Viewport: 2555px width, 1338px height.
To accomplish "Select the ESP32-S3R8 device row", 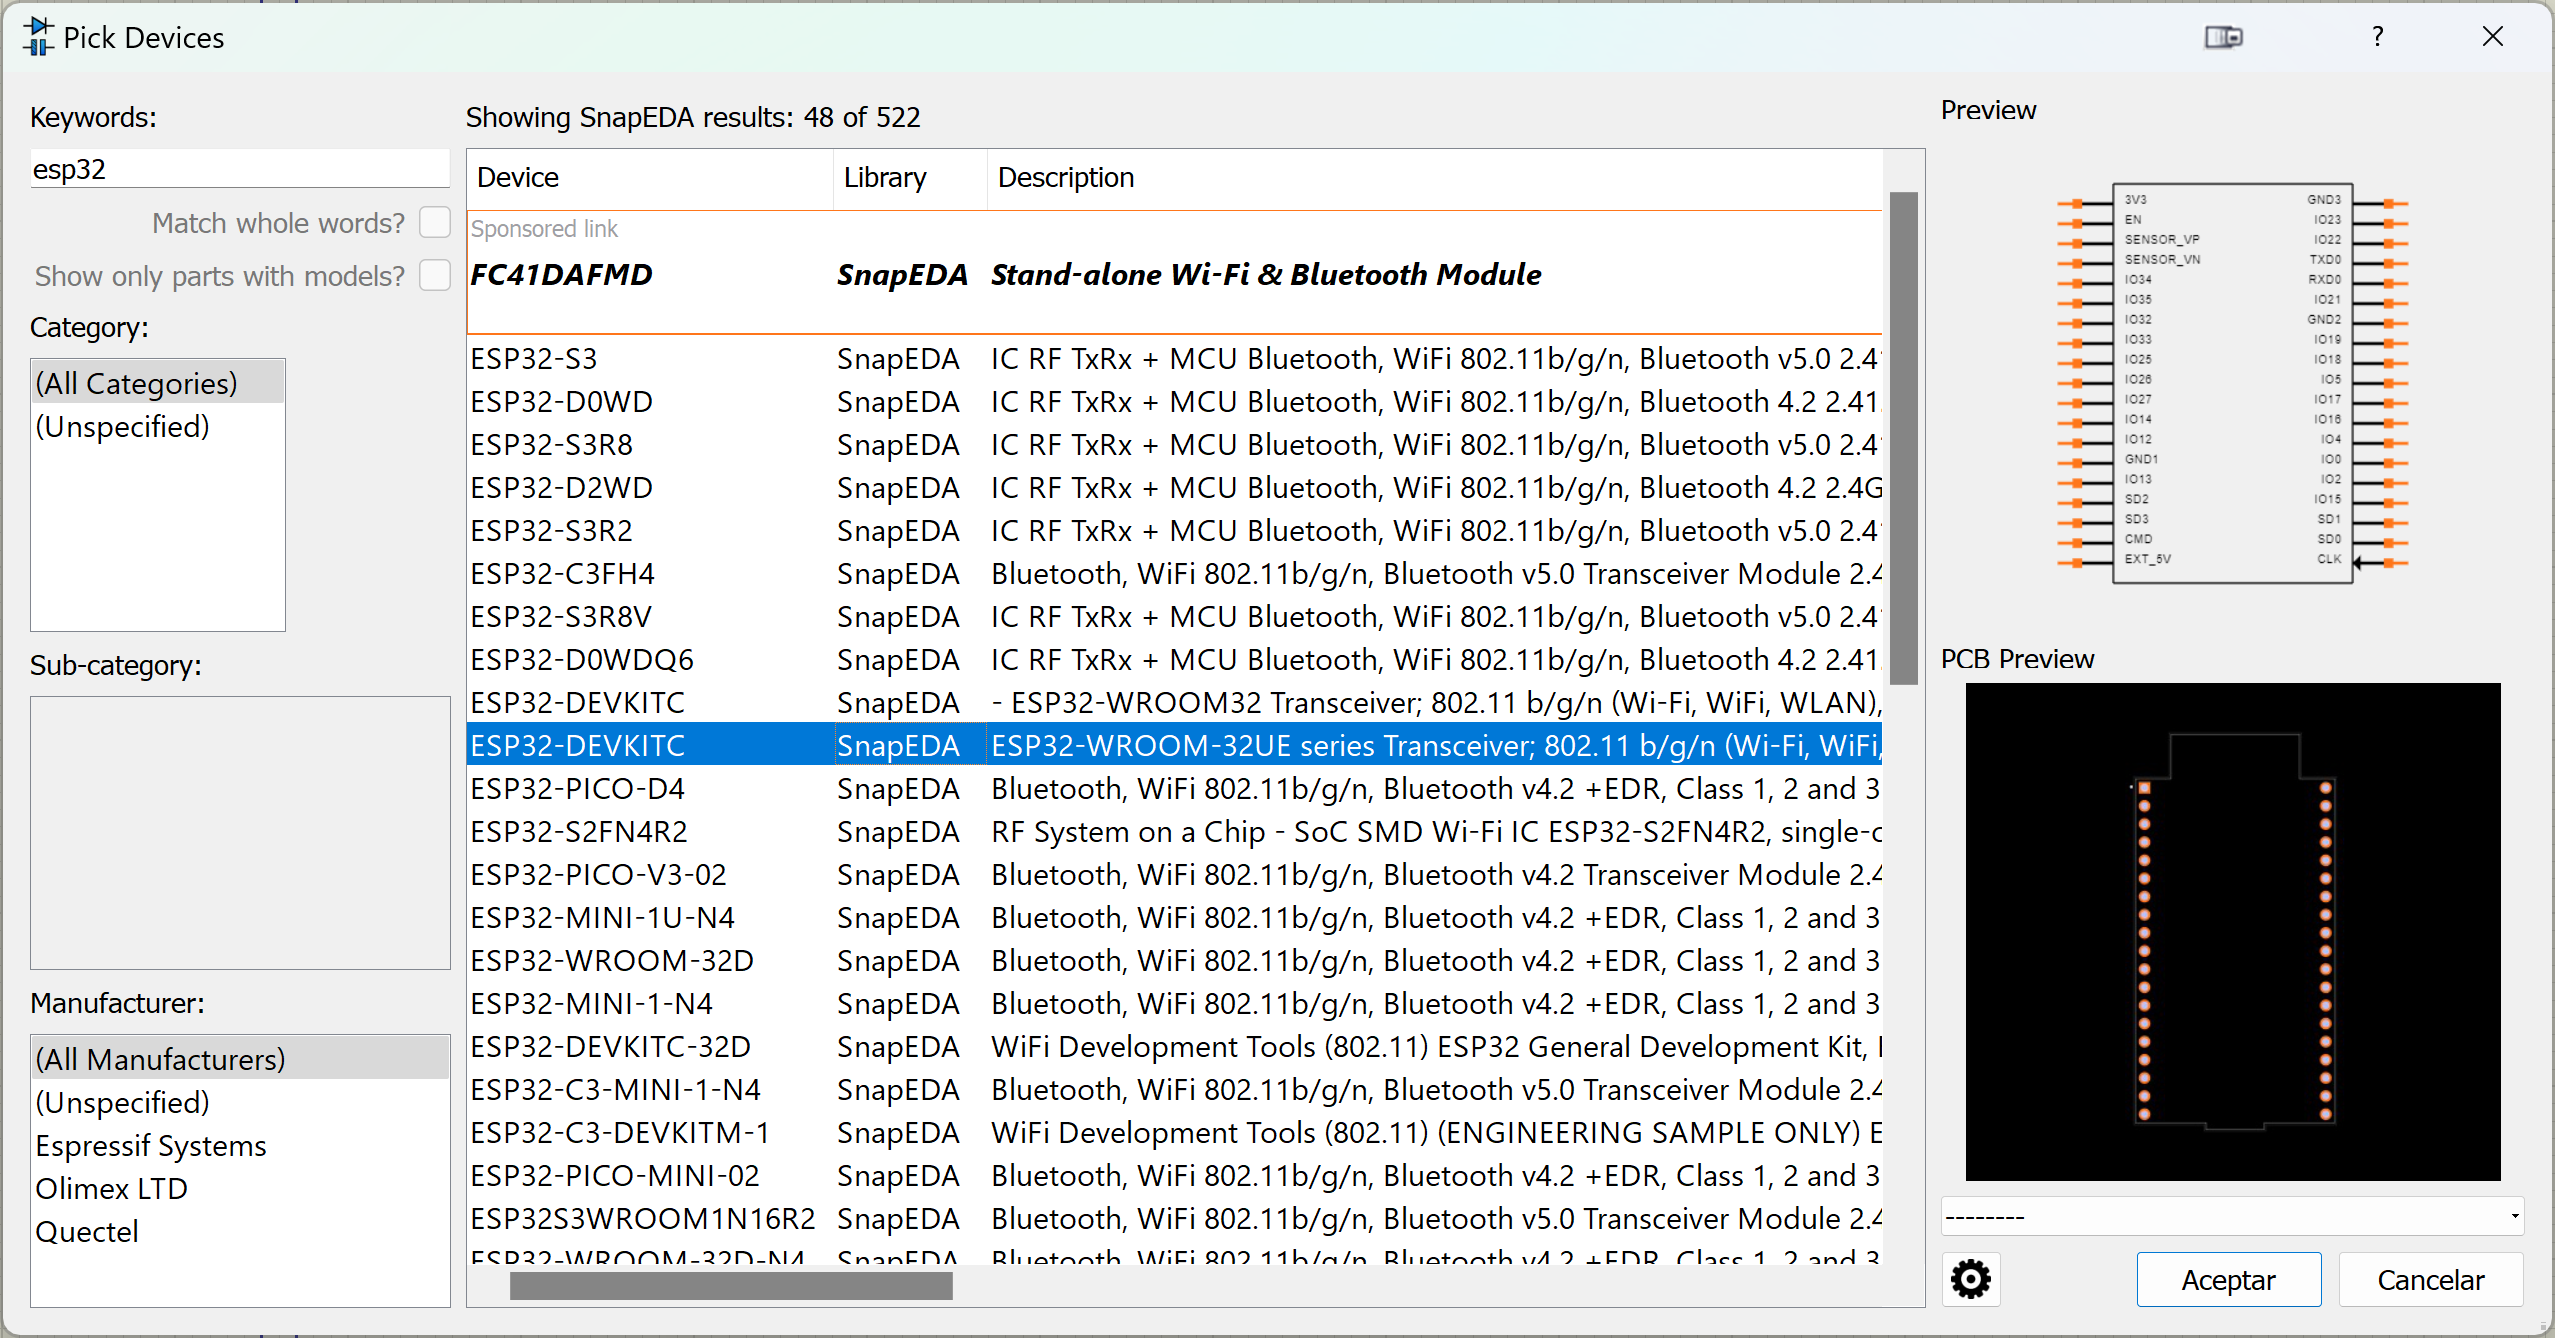I will 1174,444.
